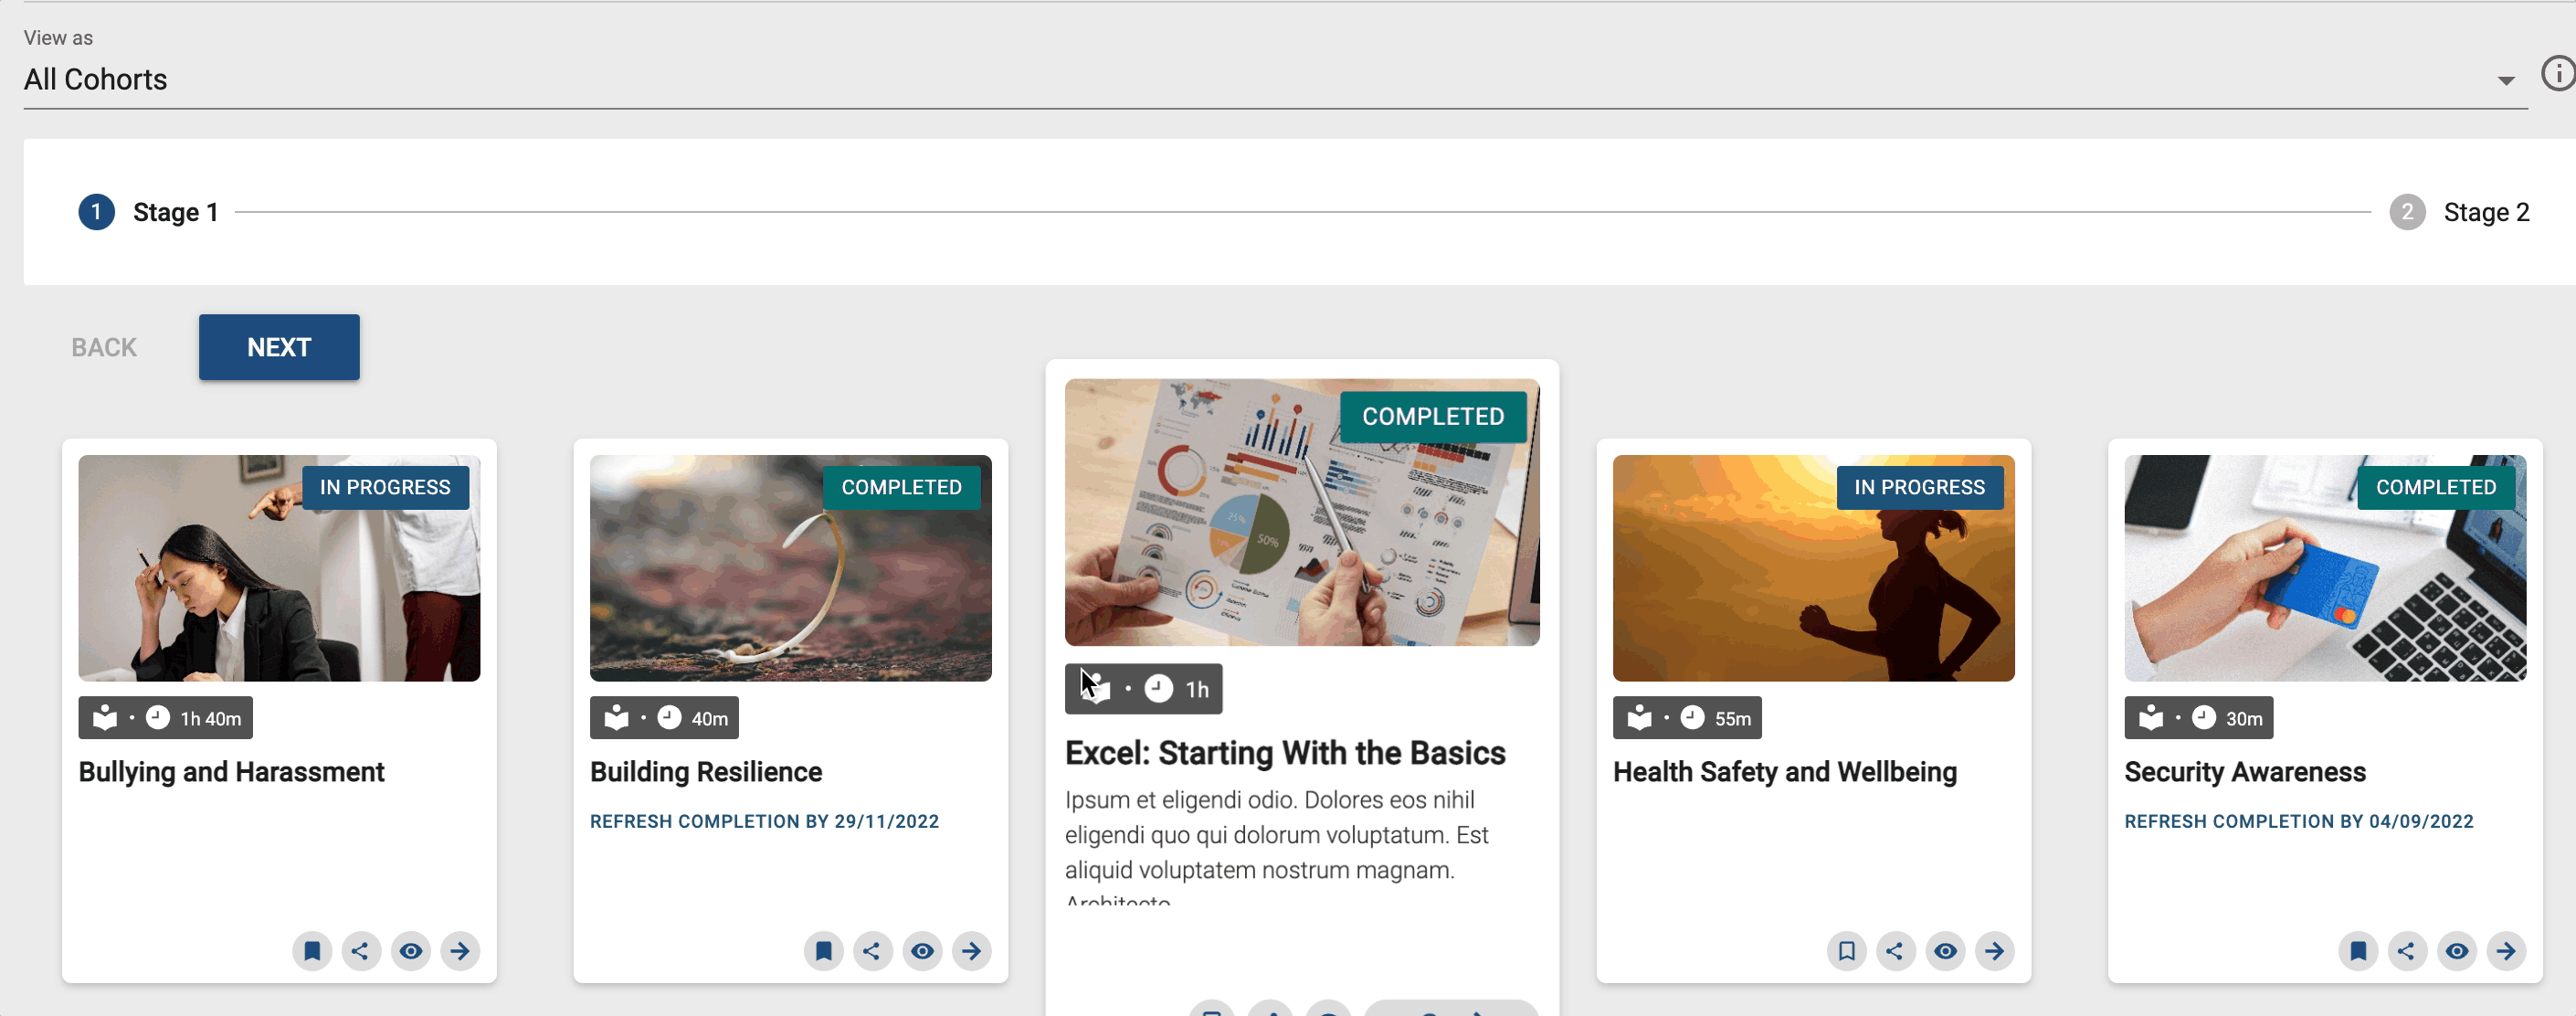Preview Building Resilience with eye icon

click(923, 950)
